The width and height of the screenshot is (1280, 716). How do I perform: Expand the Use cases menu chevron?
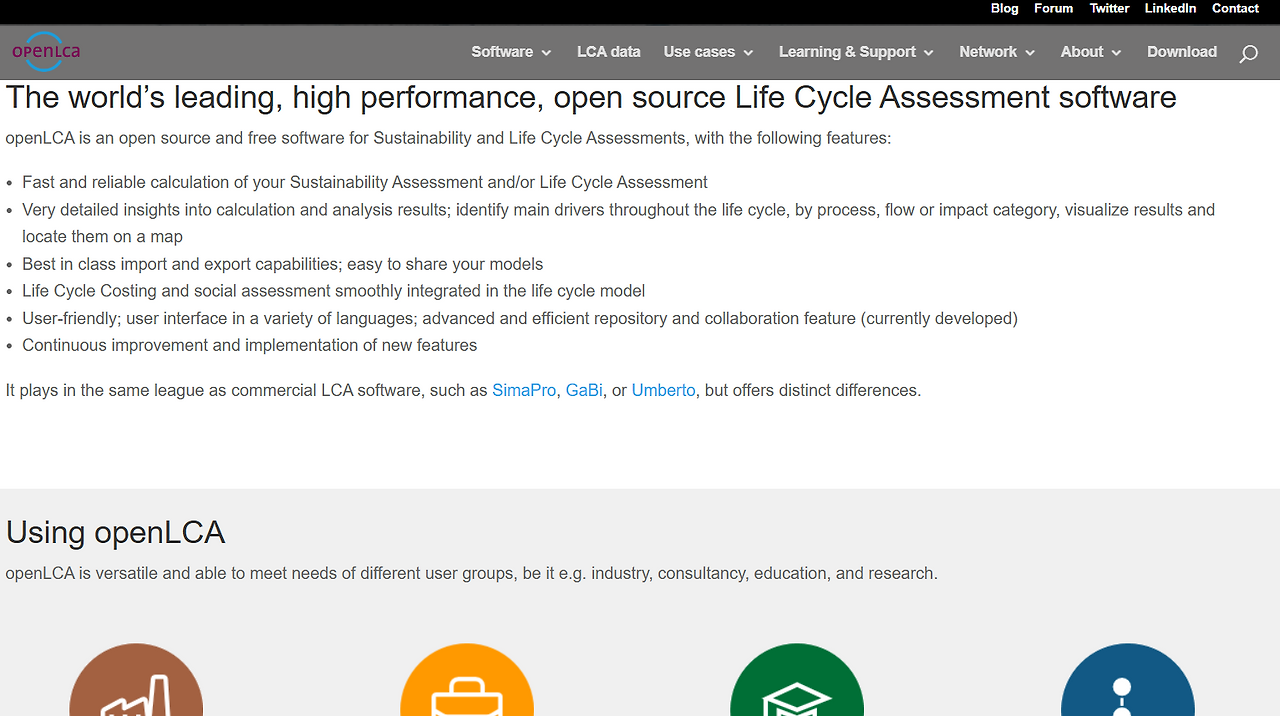pos(748,53)
